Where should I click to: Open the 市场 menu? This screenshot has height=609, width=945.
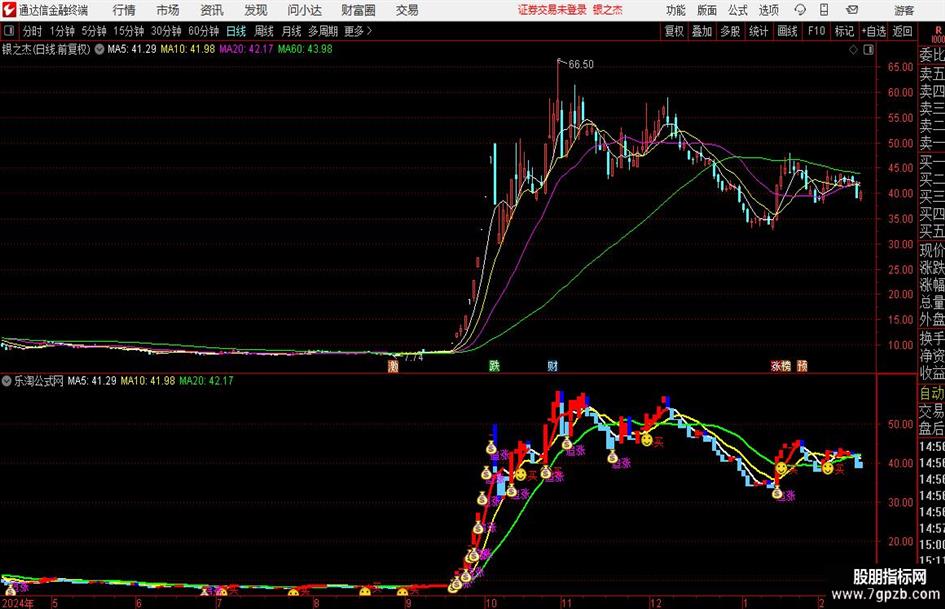point(168,10)
